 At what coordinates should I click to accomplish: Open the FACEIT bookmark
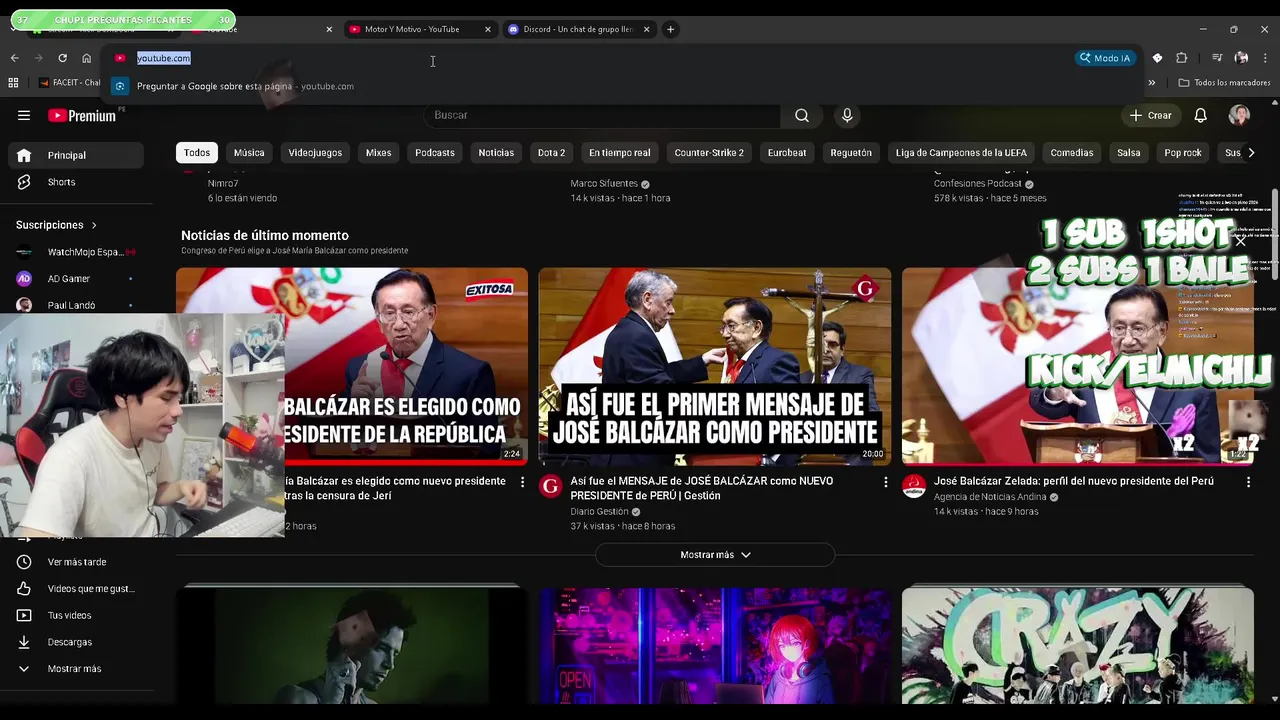tap(69, 83)
